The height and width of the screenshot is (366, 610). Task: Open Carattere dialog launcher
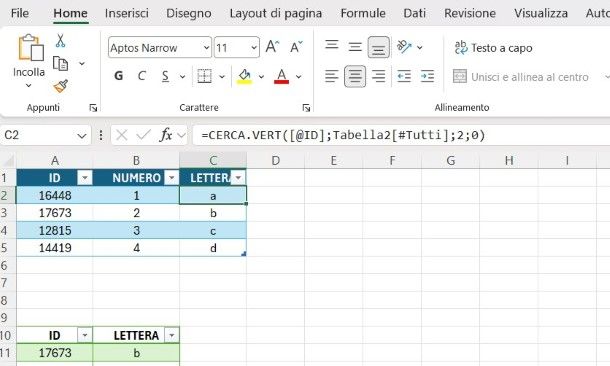coord(306,108)
